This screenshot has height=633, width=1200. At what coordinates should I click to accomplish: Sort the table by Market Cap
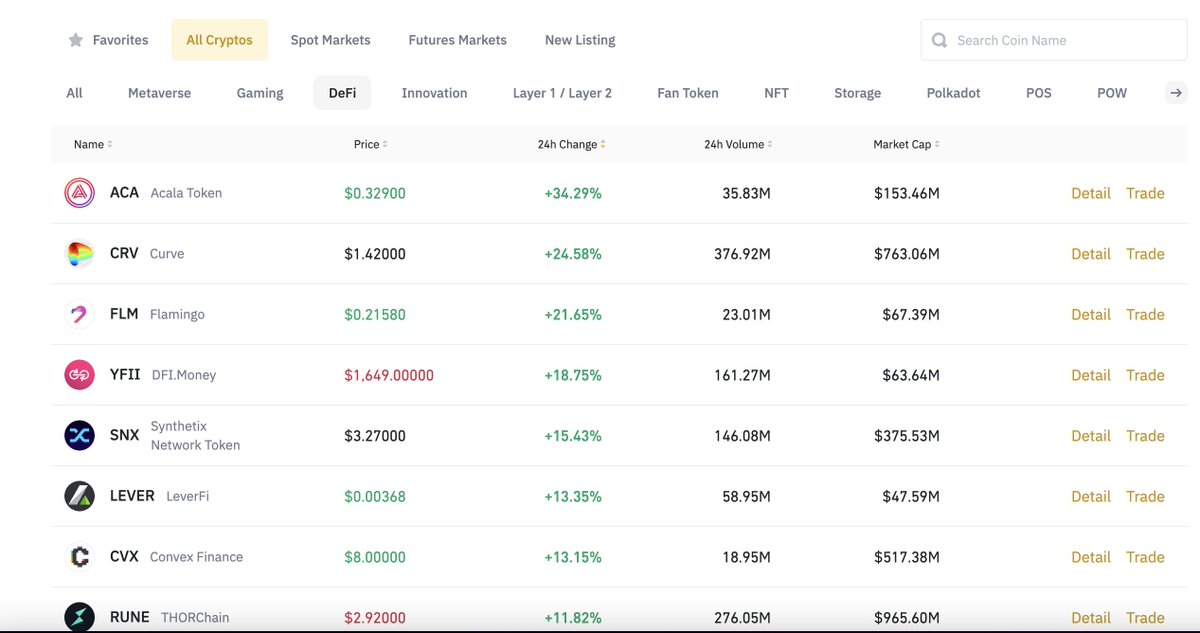point(906,144)
